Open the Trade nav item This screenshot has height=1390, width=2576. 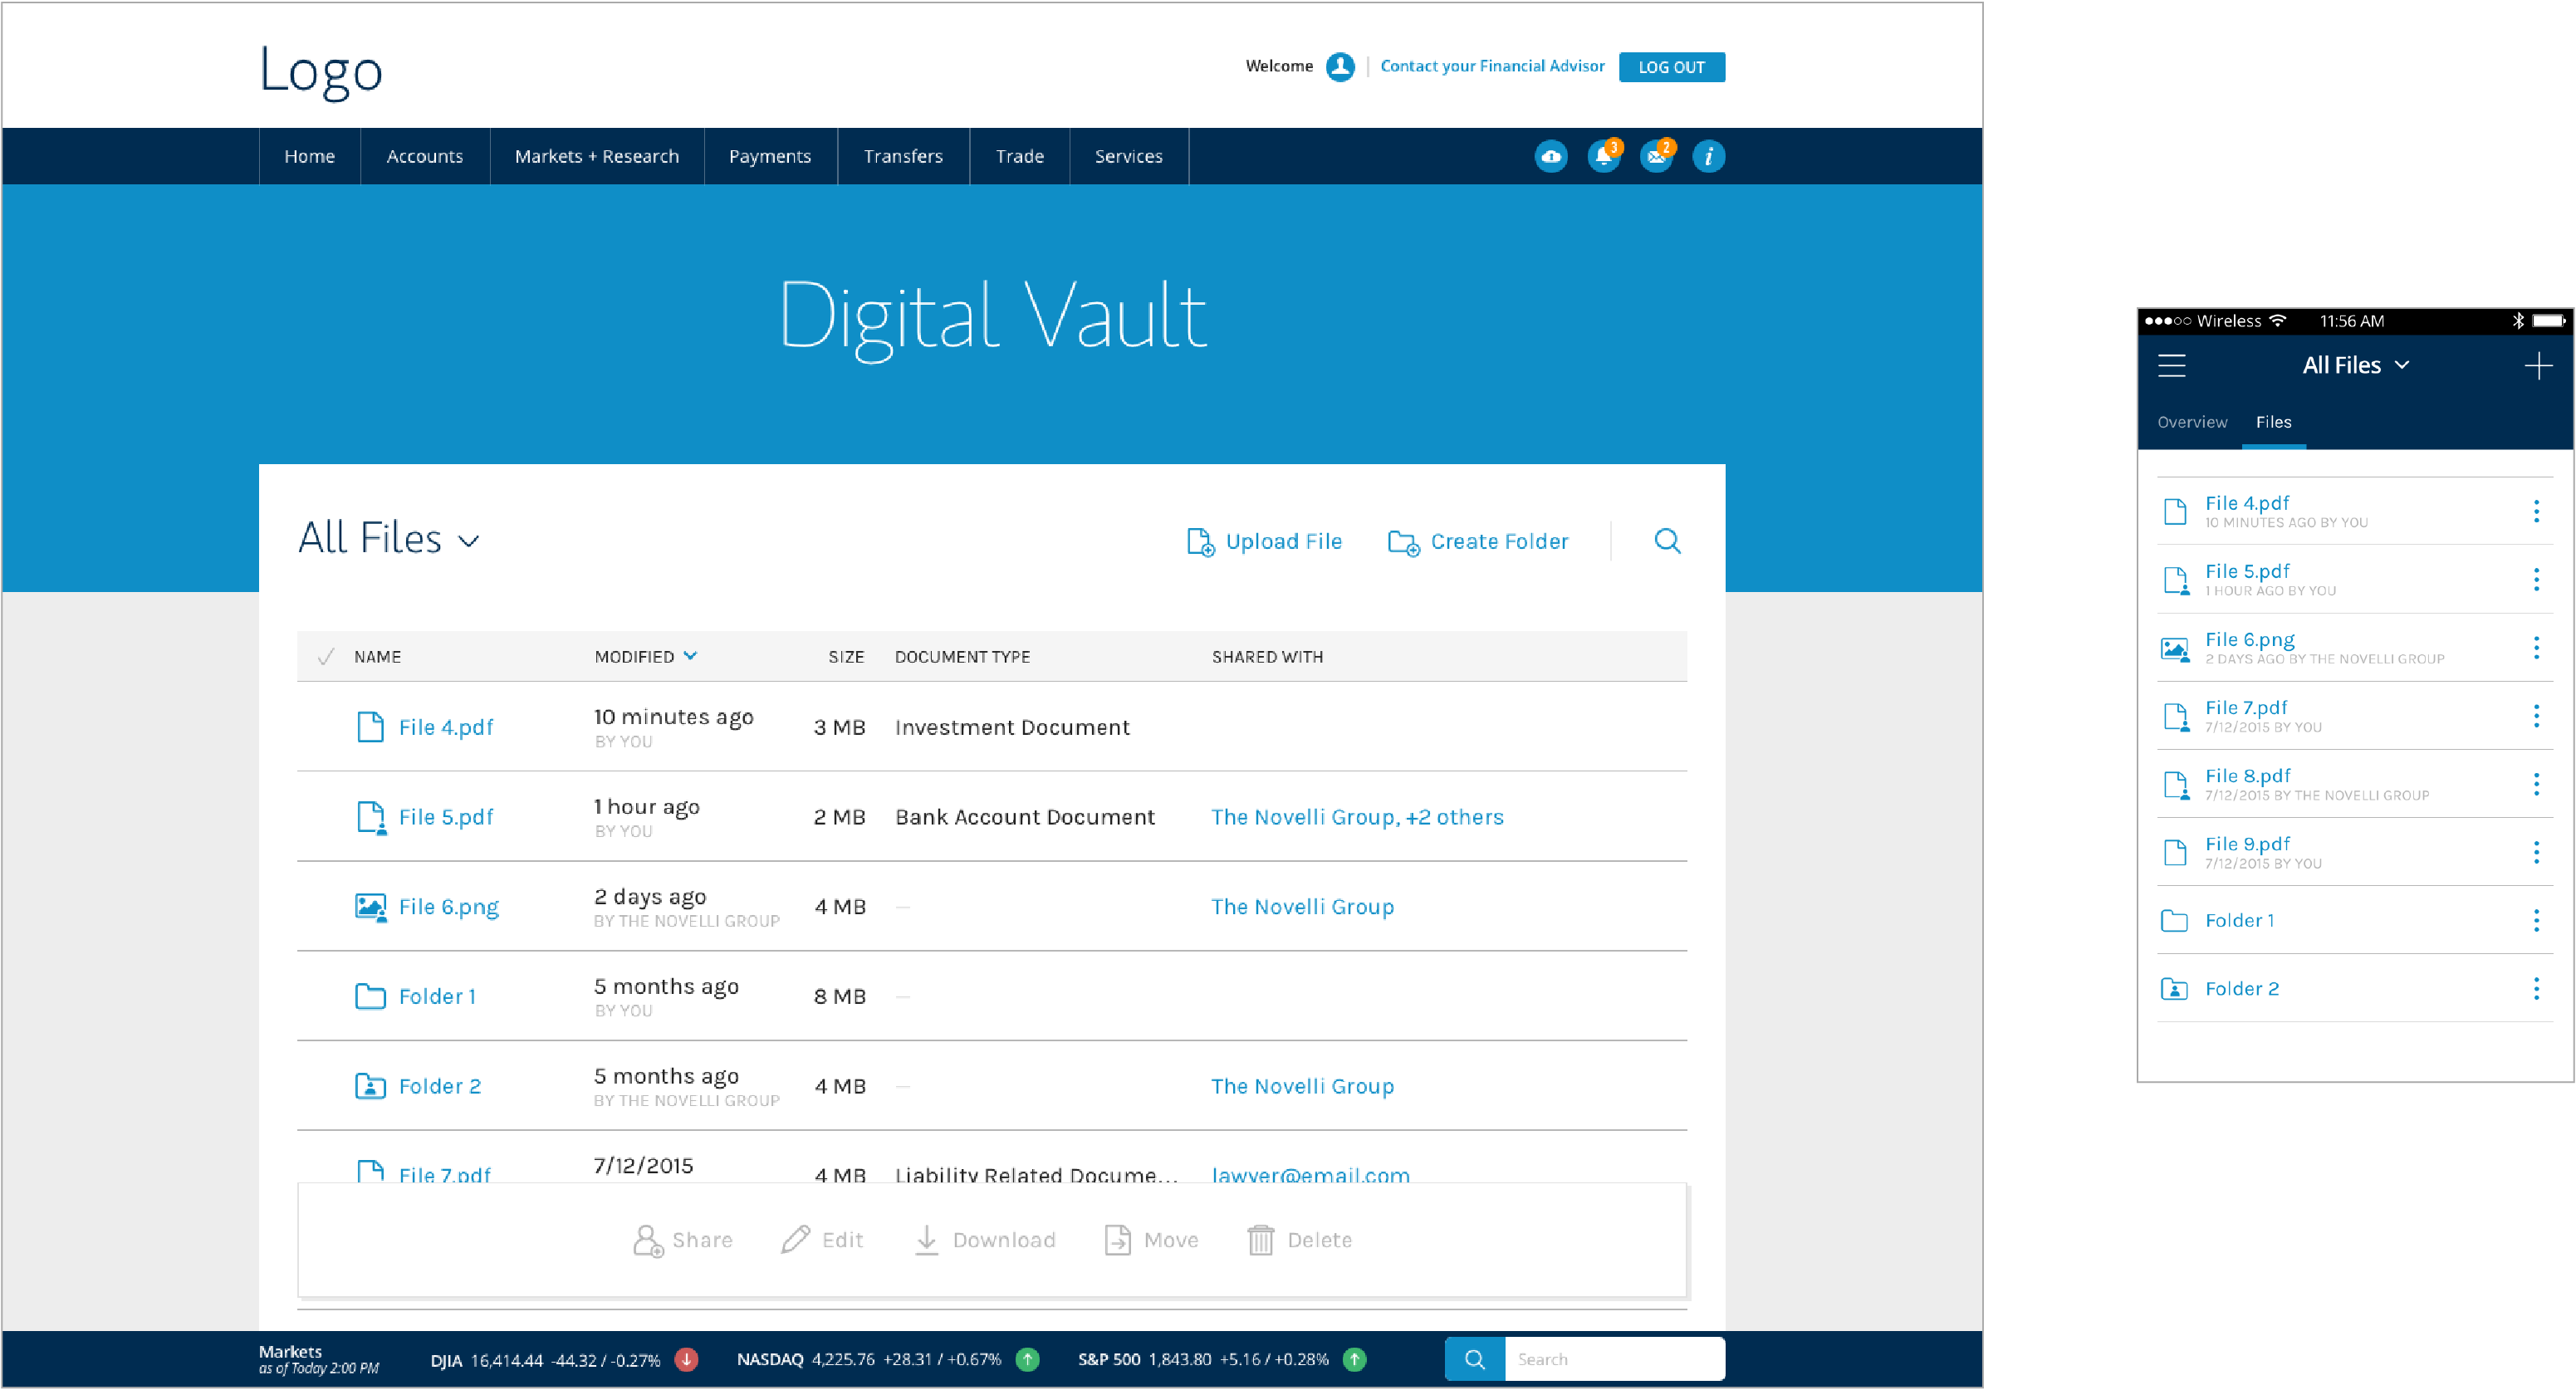coord(1020,157)
